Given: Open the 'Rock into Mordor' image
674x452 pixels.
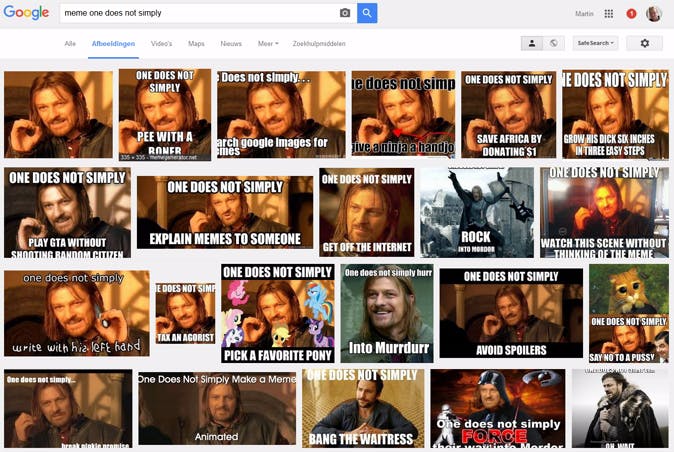Looking at the screenshot, I should point(477,213).
